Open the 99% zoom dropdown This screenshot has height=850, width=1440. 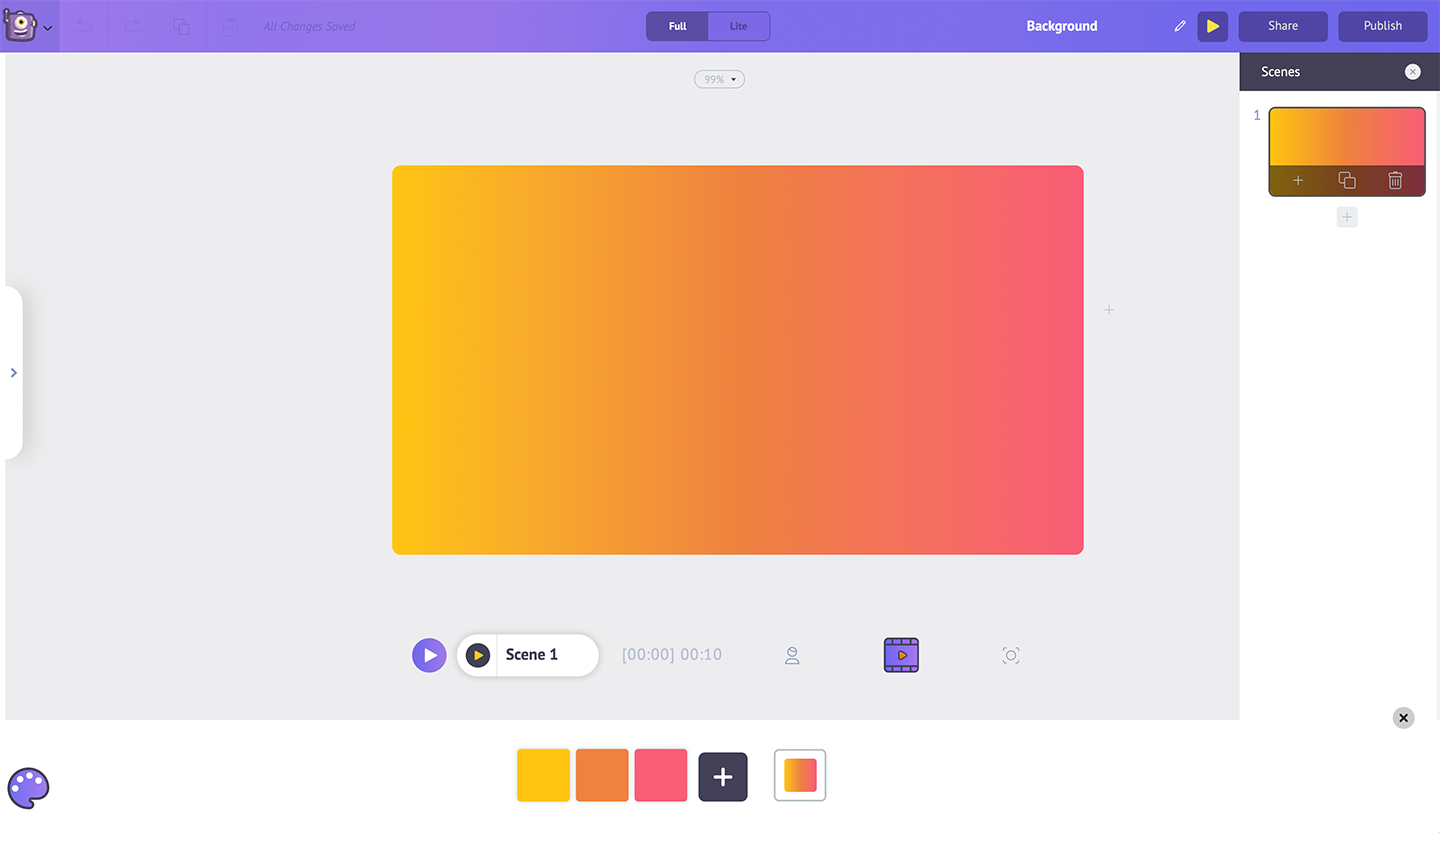pos(719,79)
